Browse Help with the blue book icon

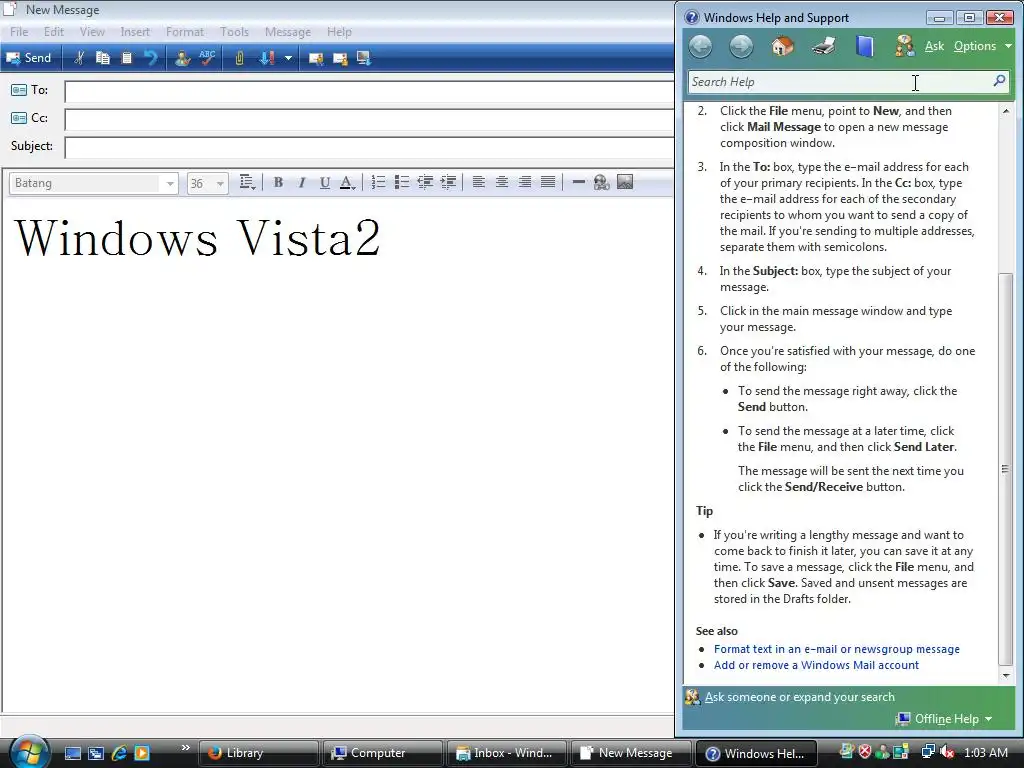(x=865, y=46)
